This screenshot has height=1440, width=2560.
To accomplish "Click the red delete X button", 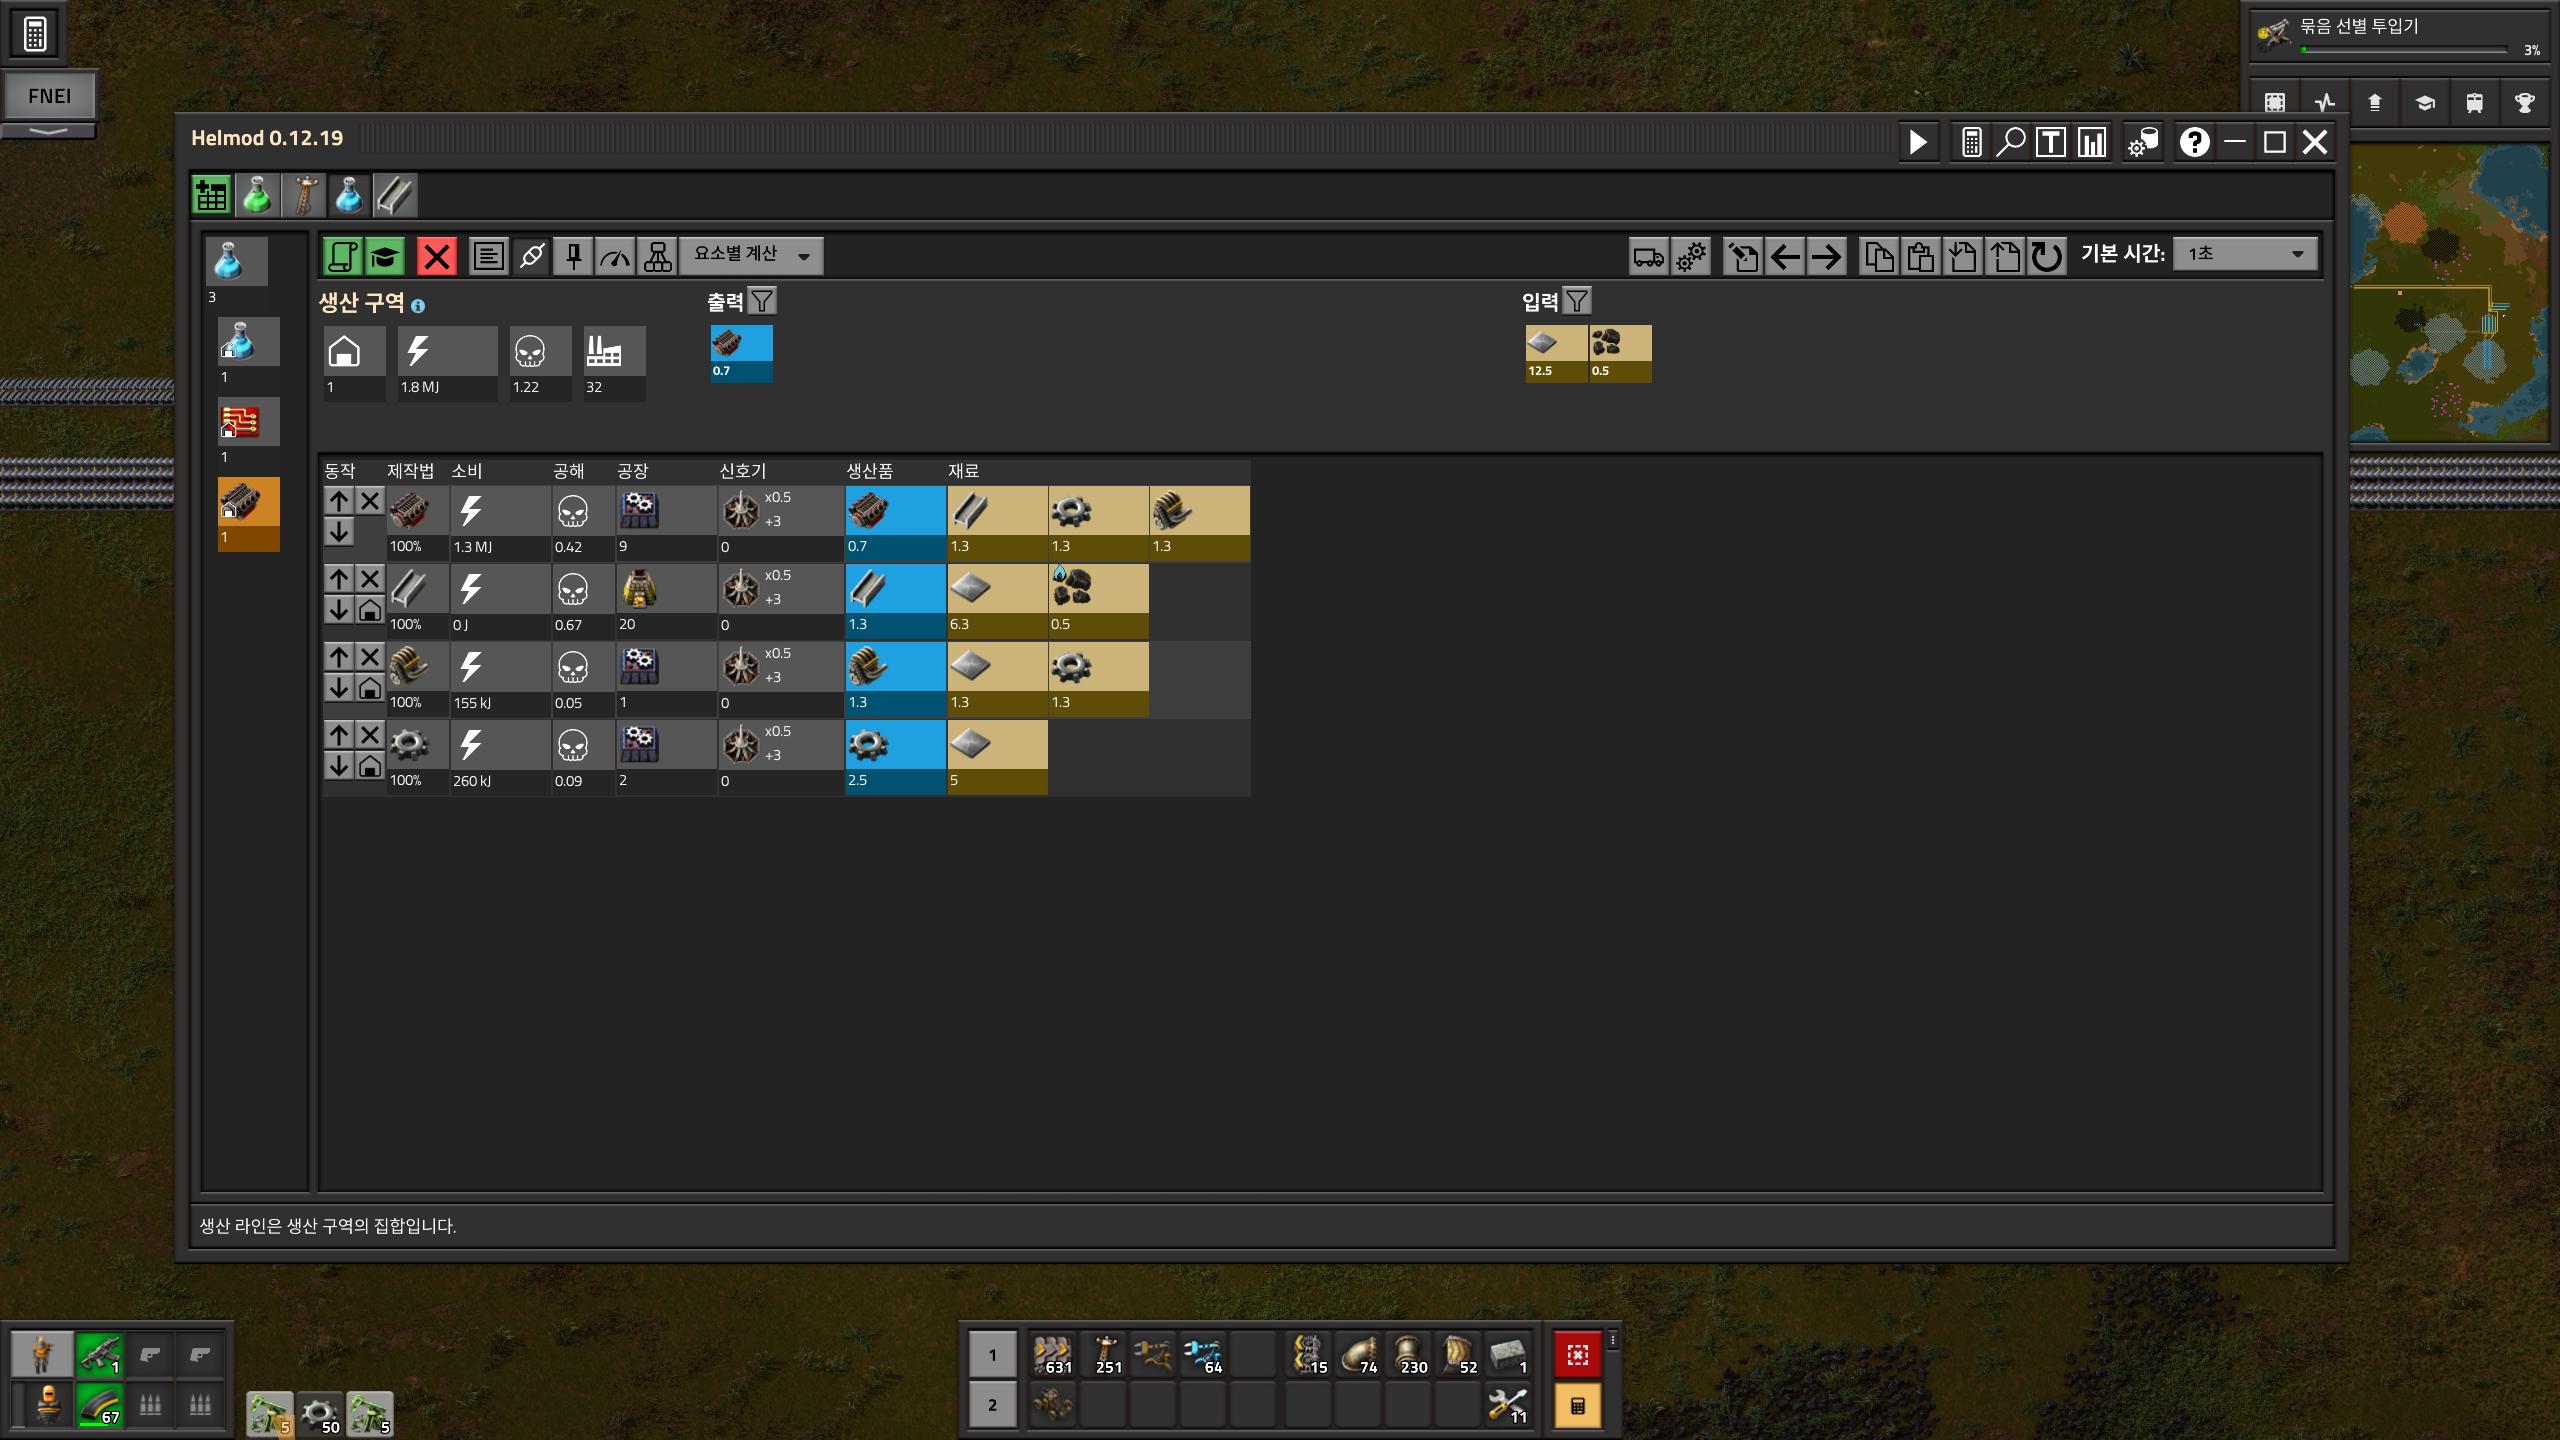I will [436, 256].
